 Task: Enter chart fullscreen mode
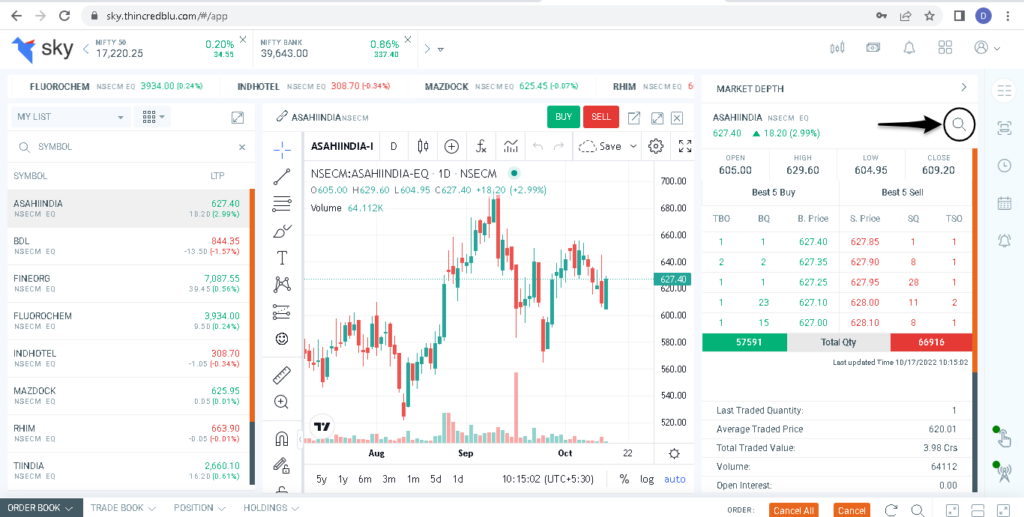685,146
